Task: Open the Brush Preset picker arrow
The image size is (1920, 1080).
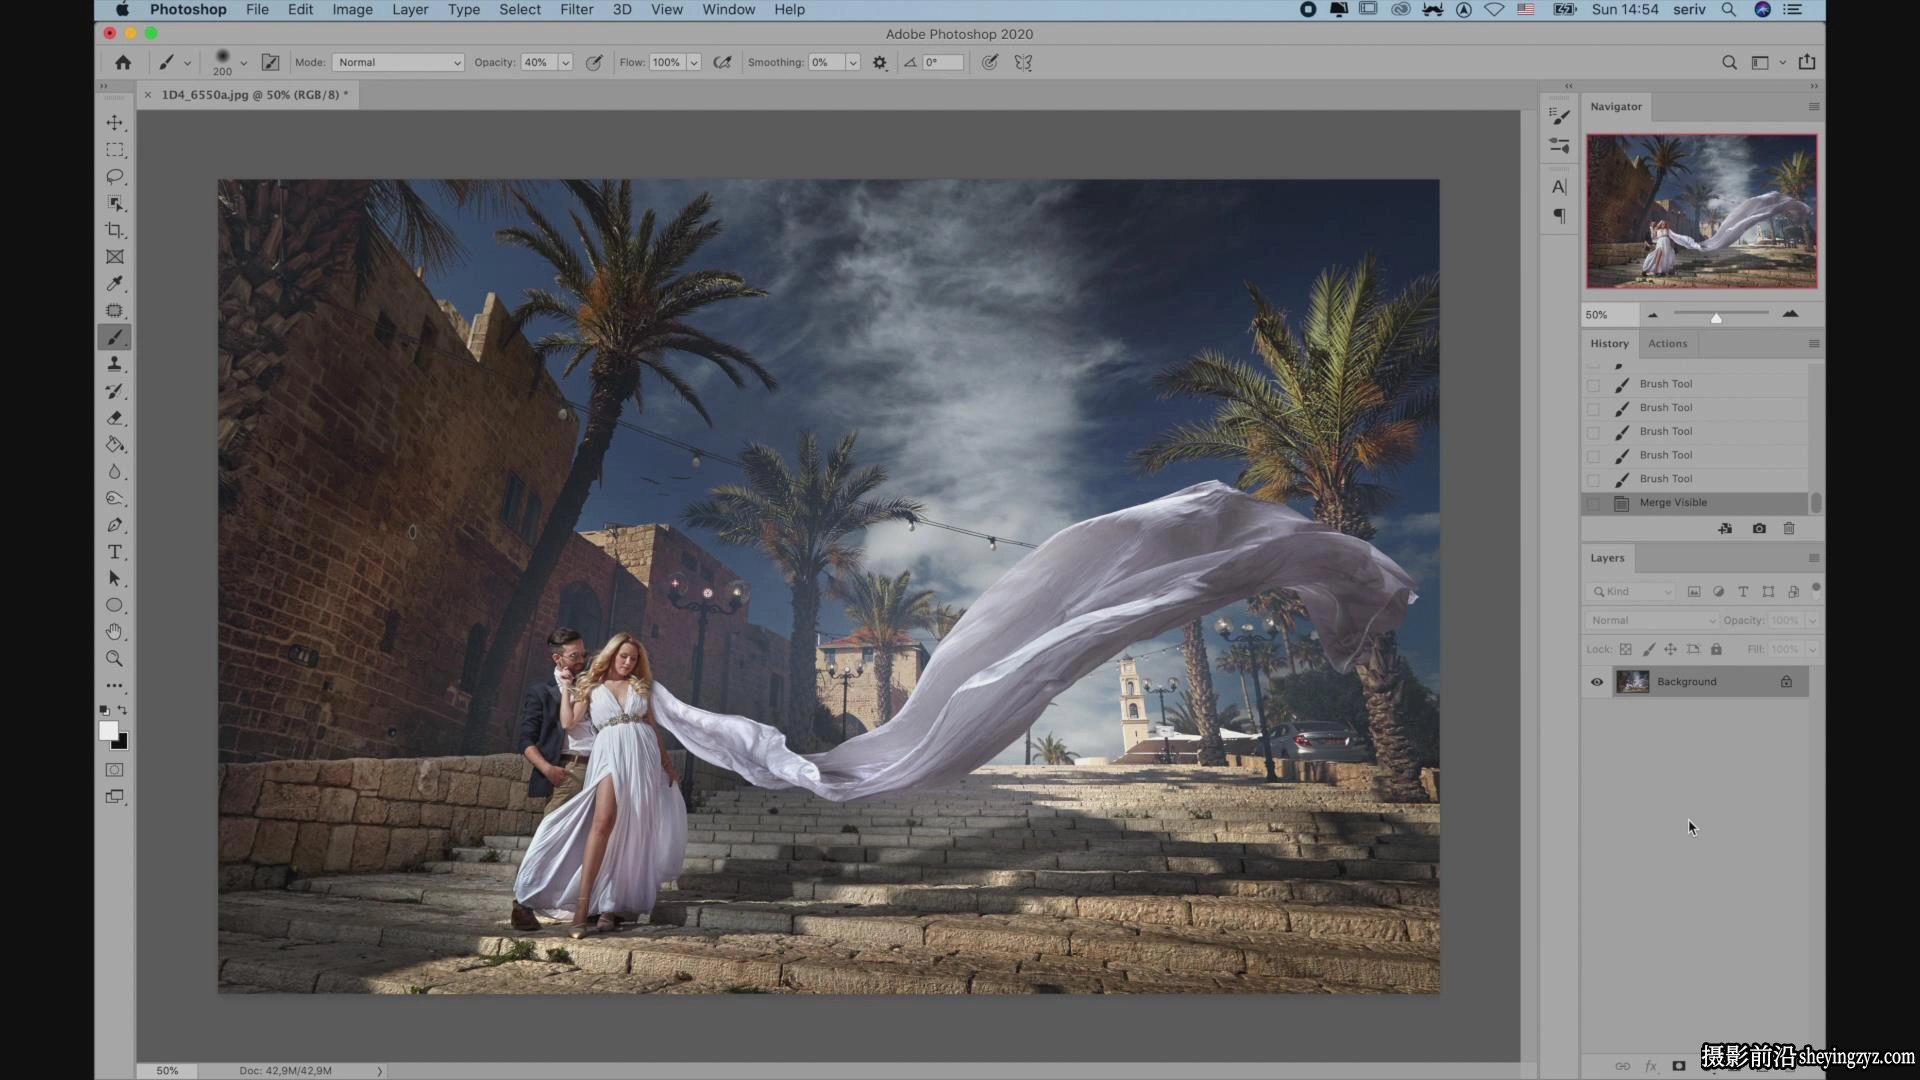Action: pos(243,63)
